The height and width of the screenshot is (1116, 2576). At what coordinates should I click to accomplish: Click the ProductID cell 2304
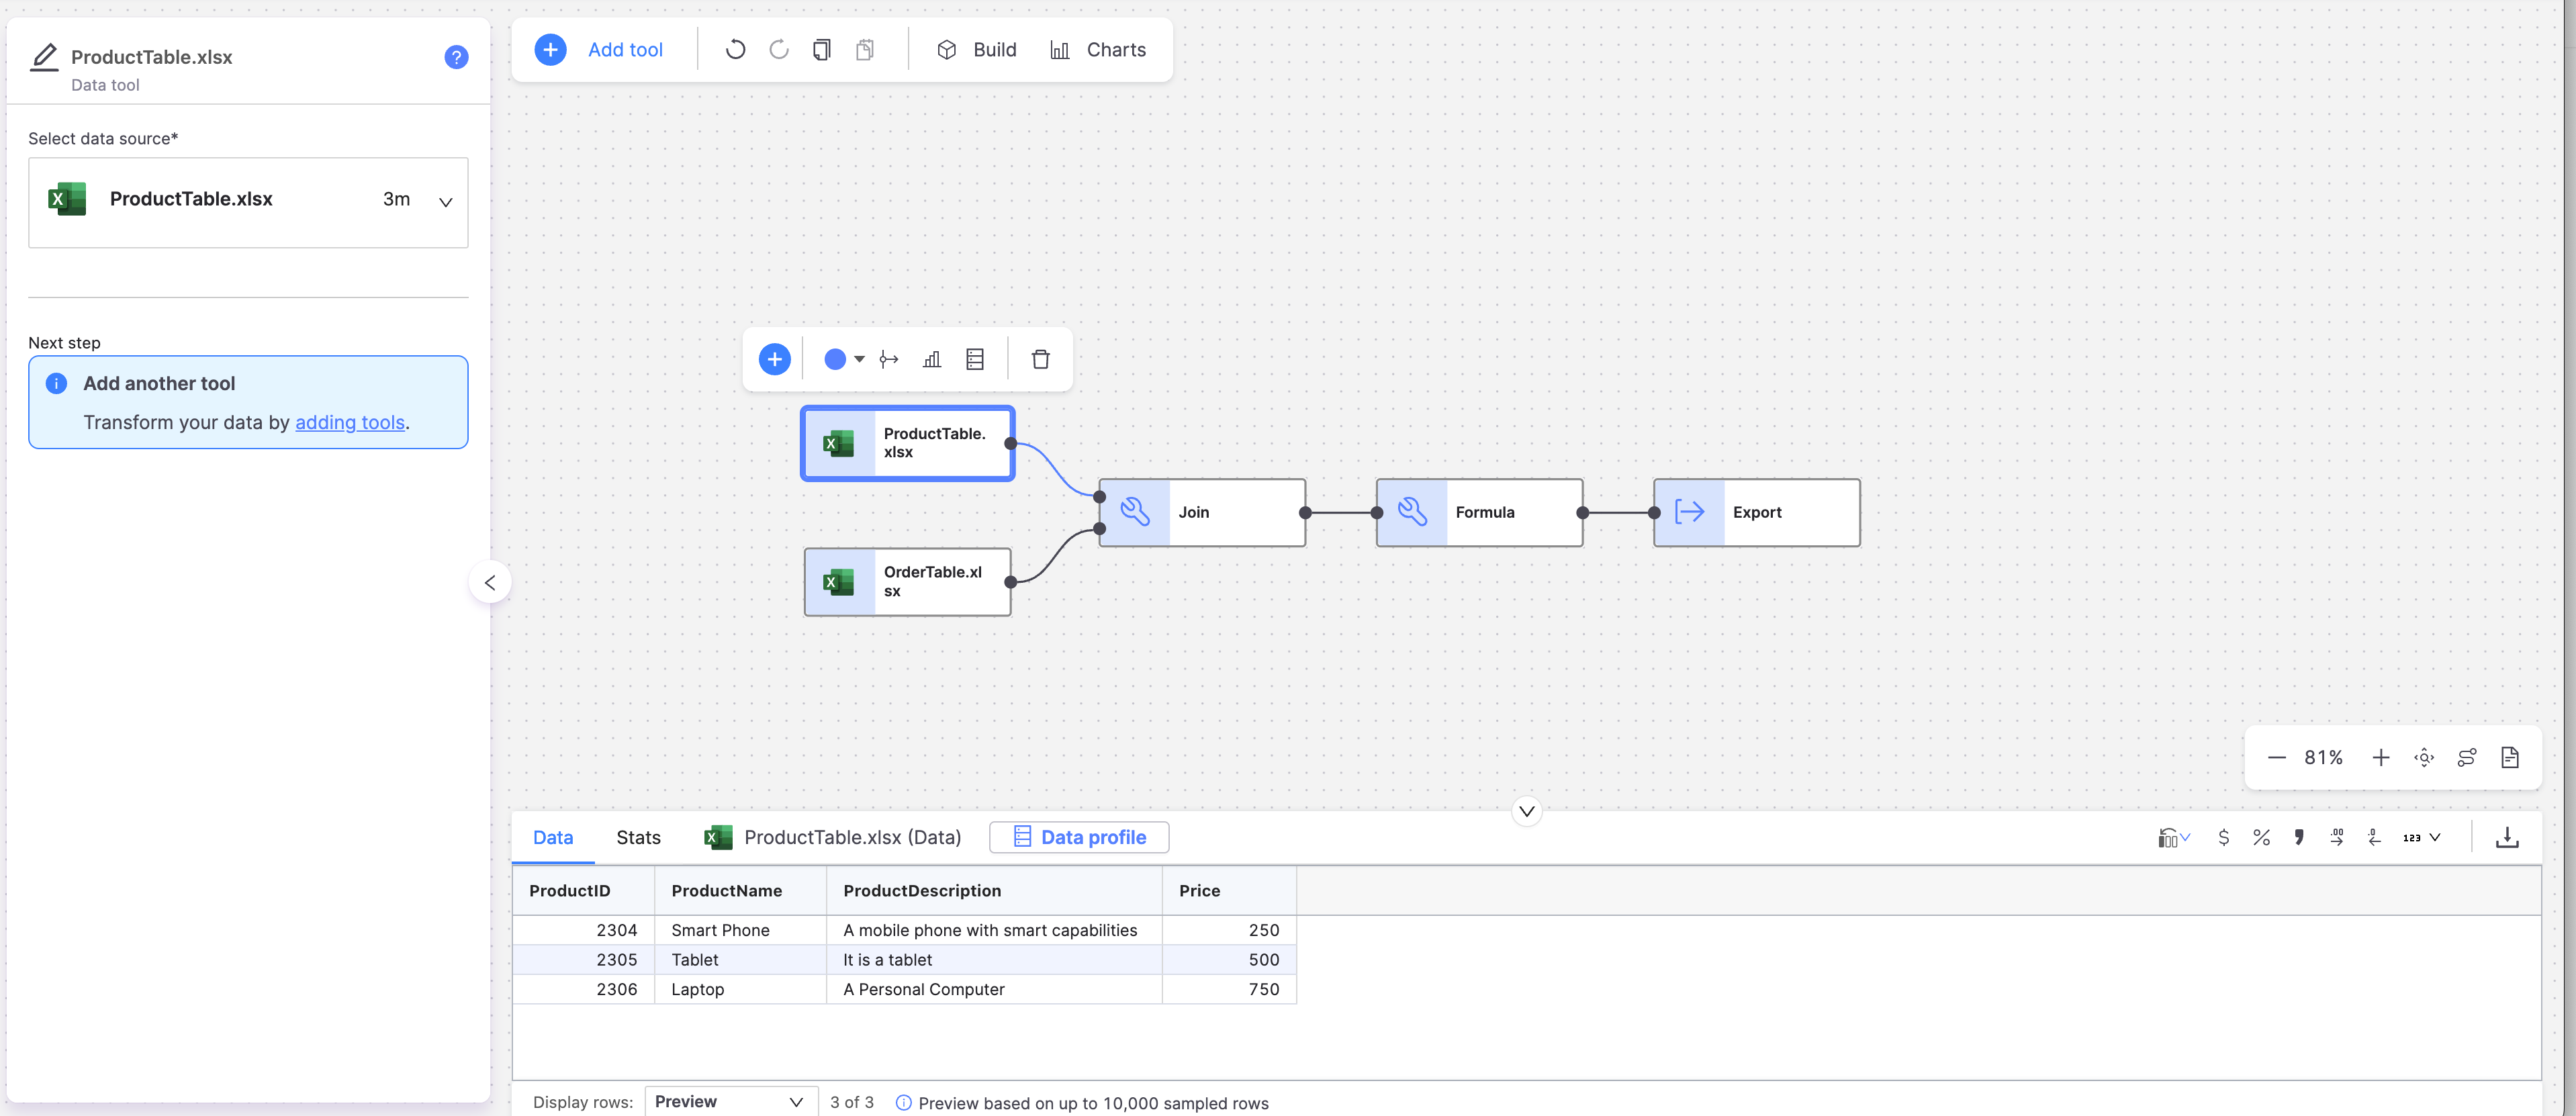[x=584, y=930]
